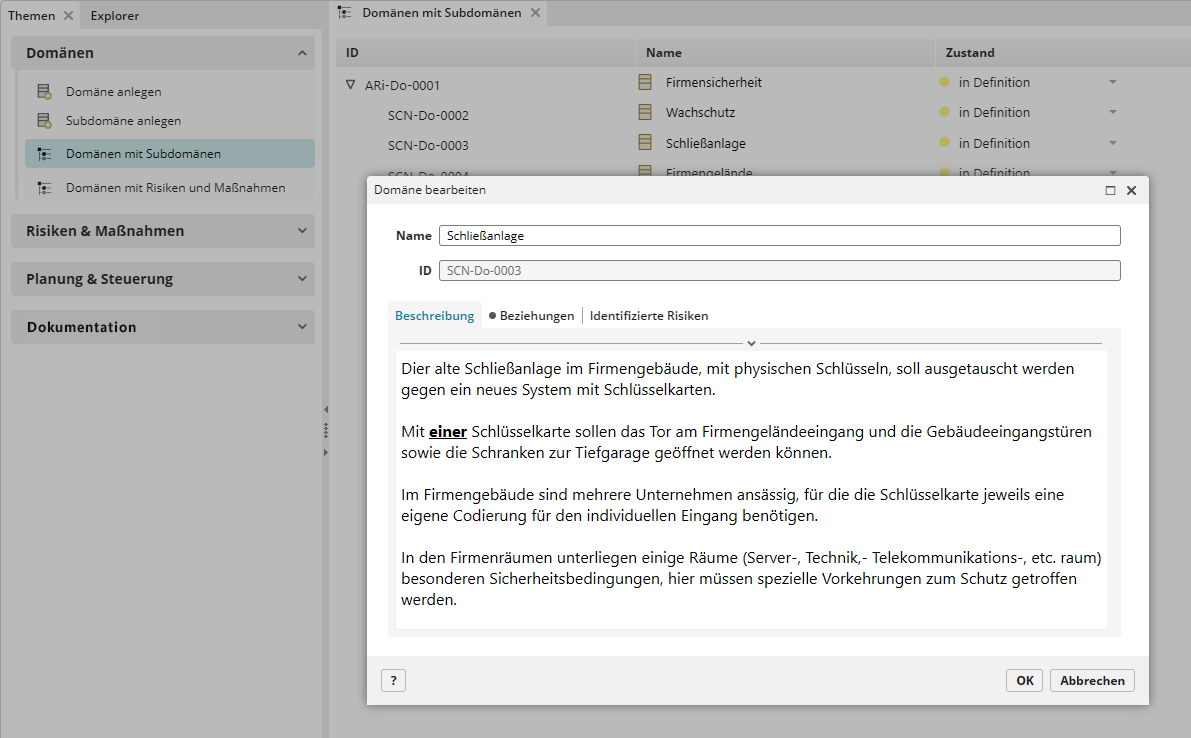
Task: Maximize the Domäne bearbeiten dialog
Action: pos(1110,191)
